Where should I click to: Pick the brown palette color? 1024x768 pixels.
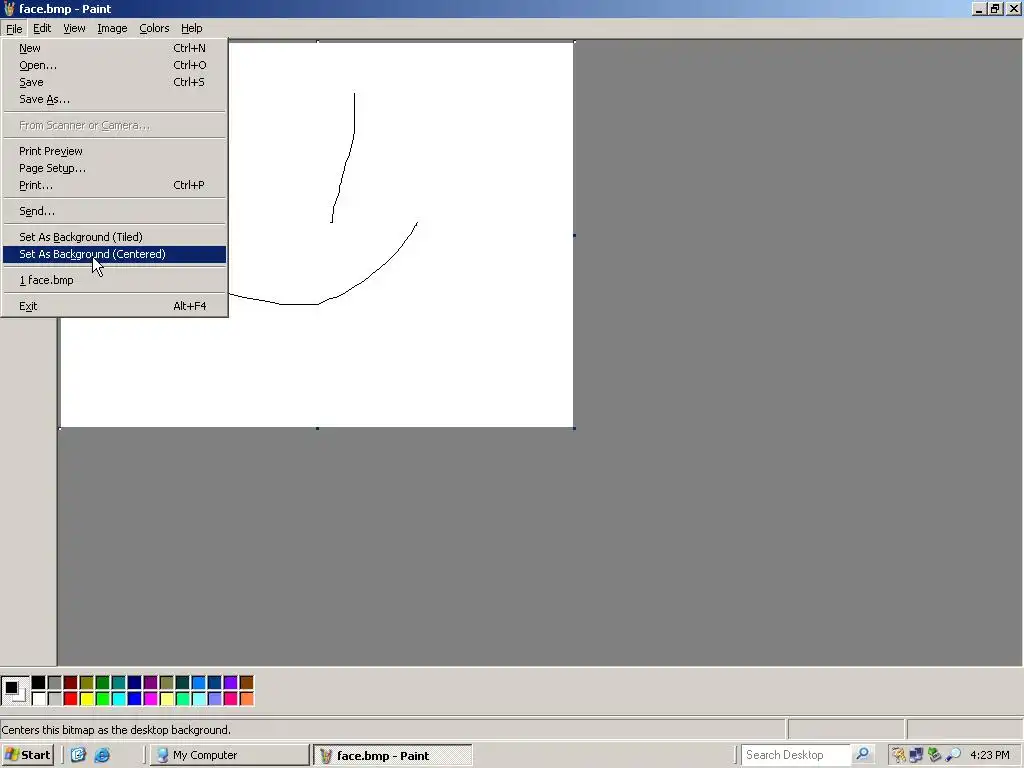(246, 682)
